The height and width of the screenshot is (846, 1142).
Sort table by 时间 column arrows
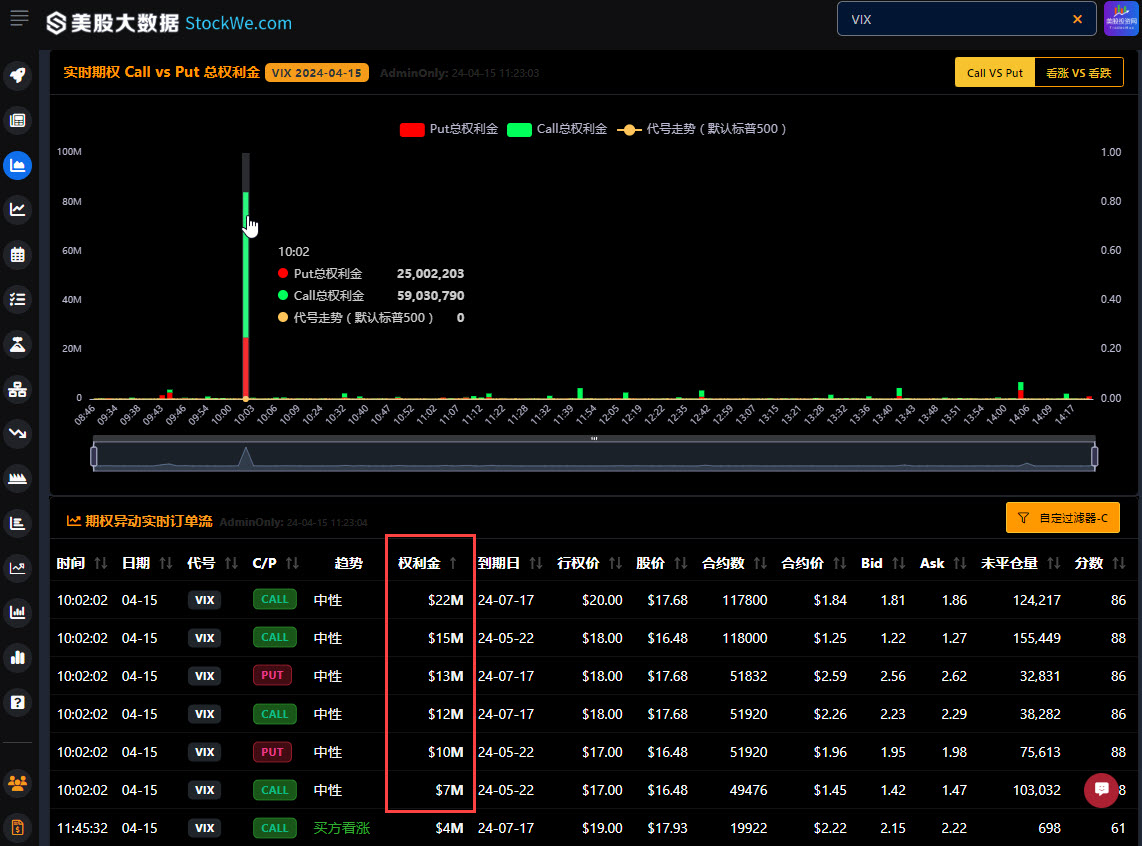pos(101,563)
